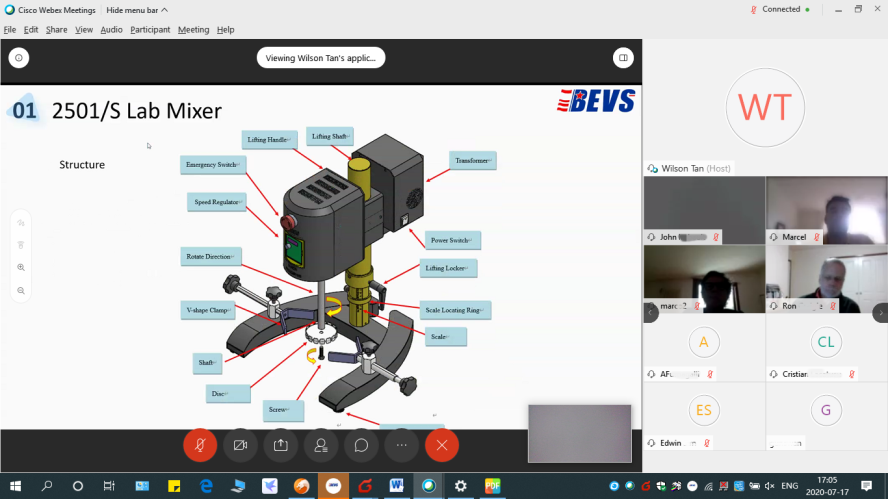Click muted mic icon next to John

(716, 237)
